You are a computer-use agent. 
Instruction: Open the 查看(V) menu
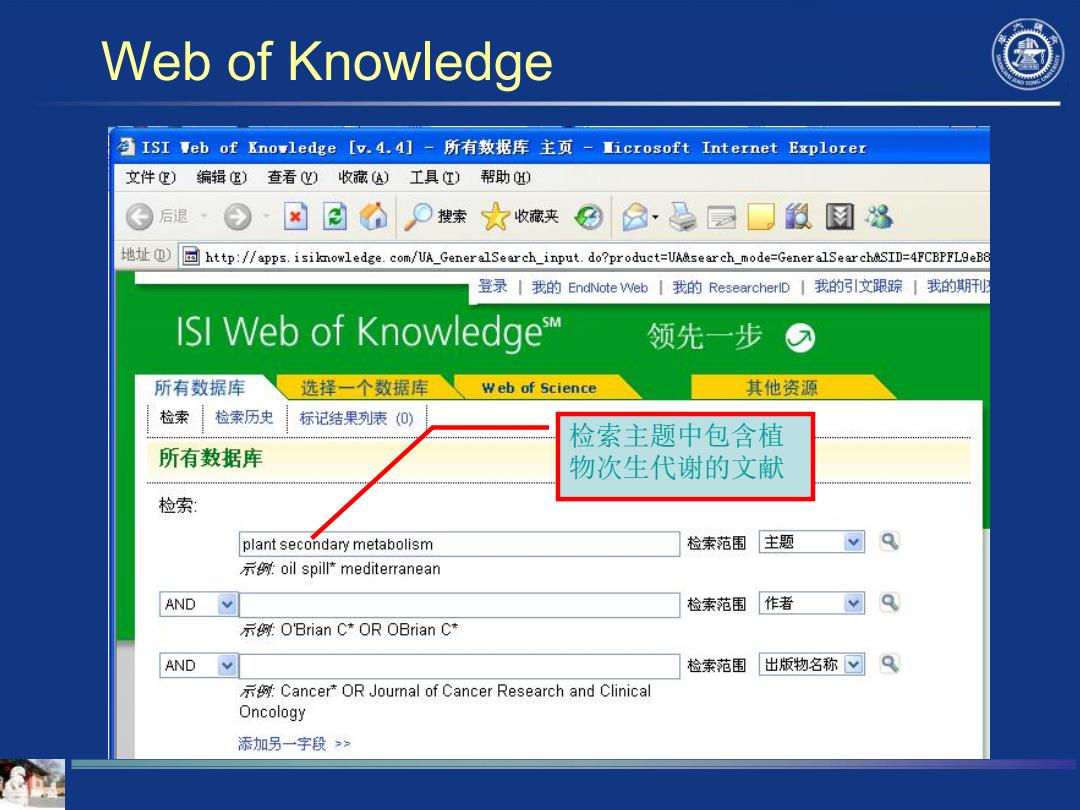pyautogui.click(x=292, y=178)
